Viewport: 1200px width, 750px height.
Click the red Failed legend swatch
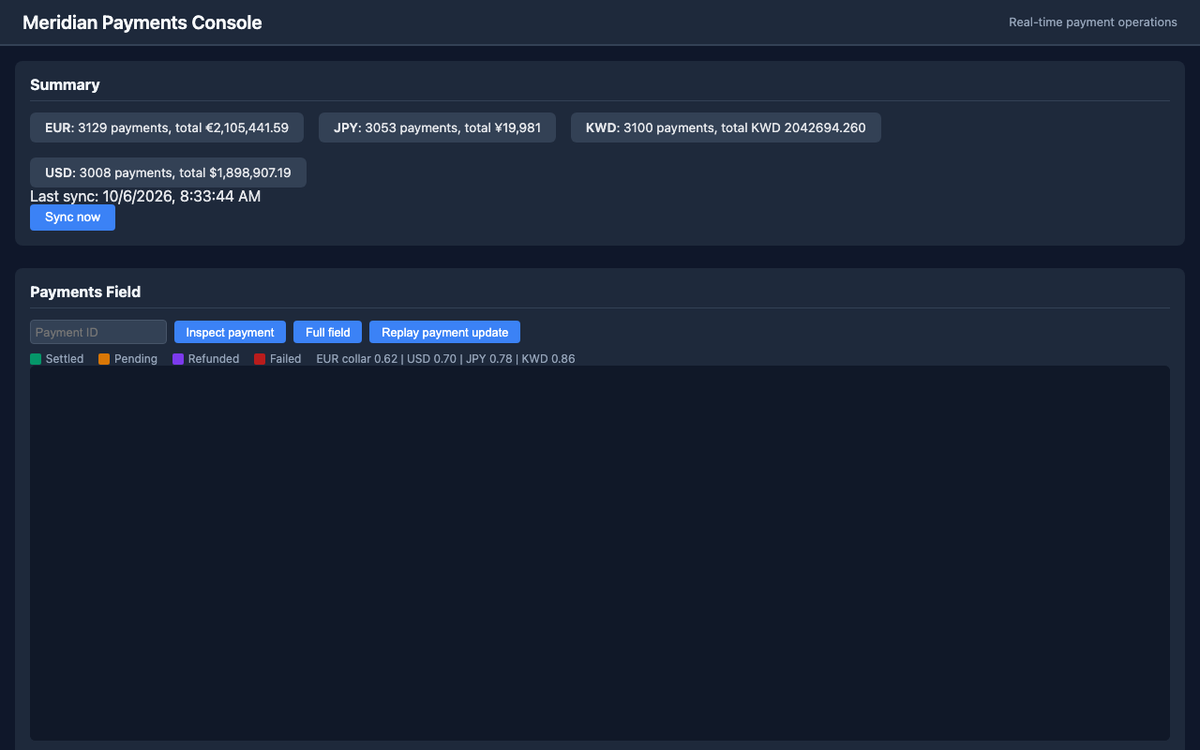click(x=260, y=359)
